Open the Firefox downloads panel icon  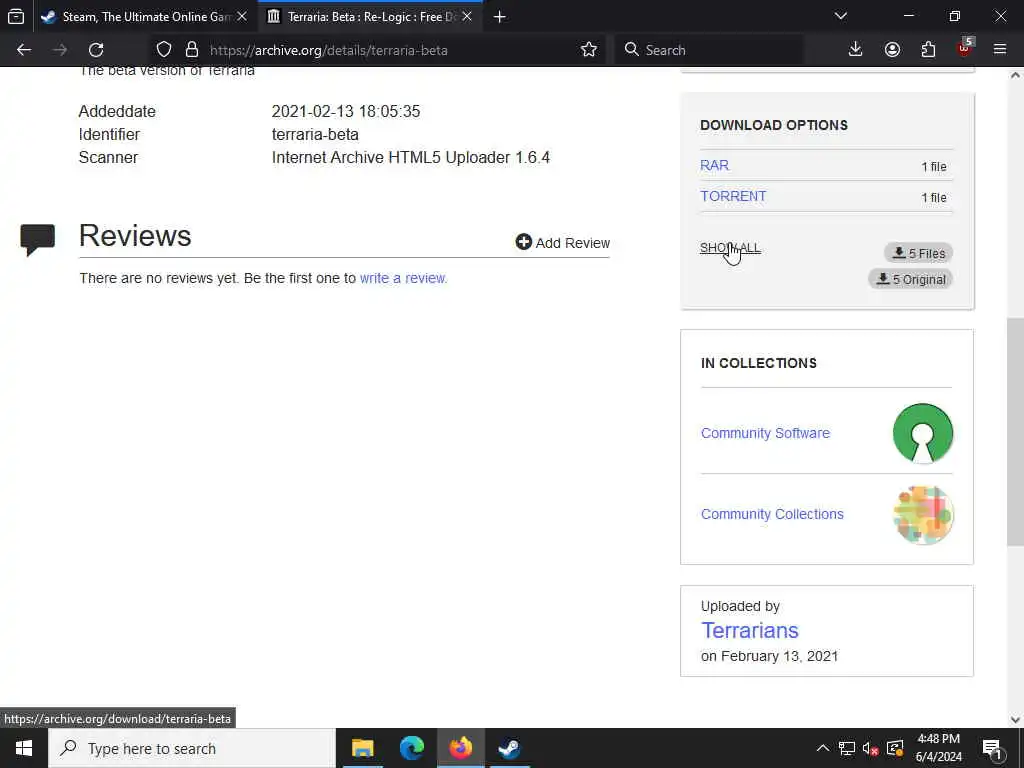[x=855, y=50]
